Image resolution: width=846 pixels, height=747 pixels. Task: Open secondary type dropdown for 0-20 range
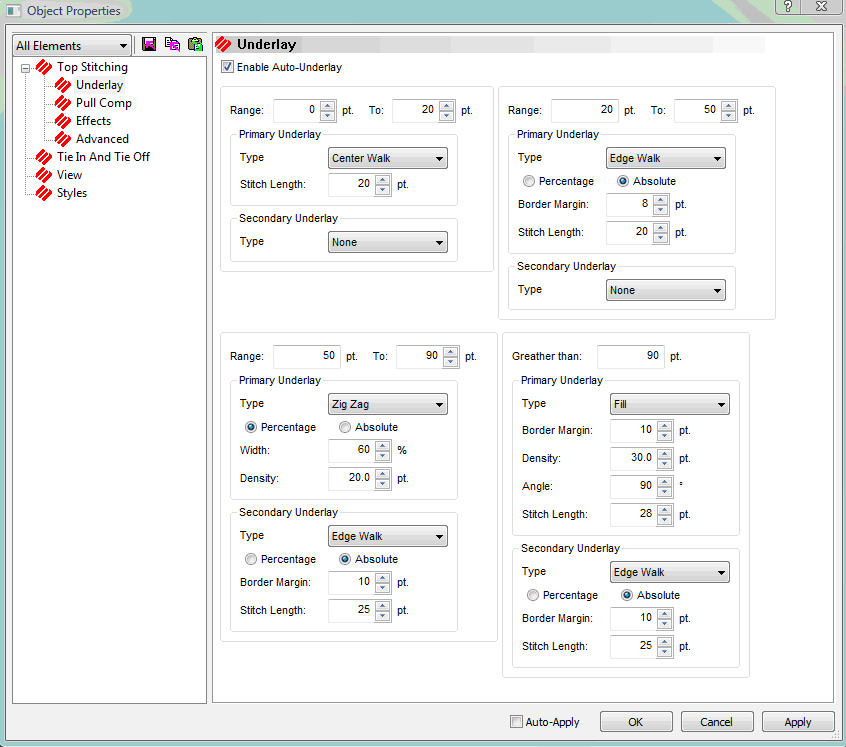387,242
